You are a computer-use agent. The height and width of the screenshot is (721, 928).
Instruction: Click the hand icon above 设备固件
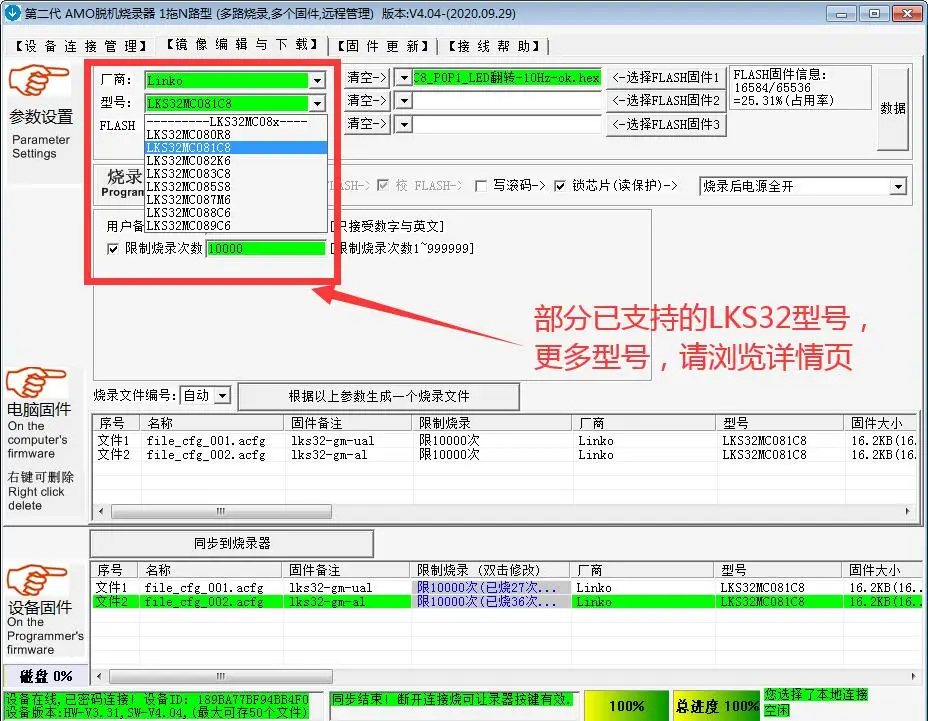click(37, 580)
